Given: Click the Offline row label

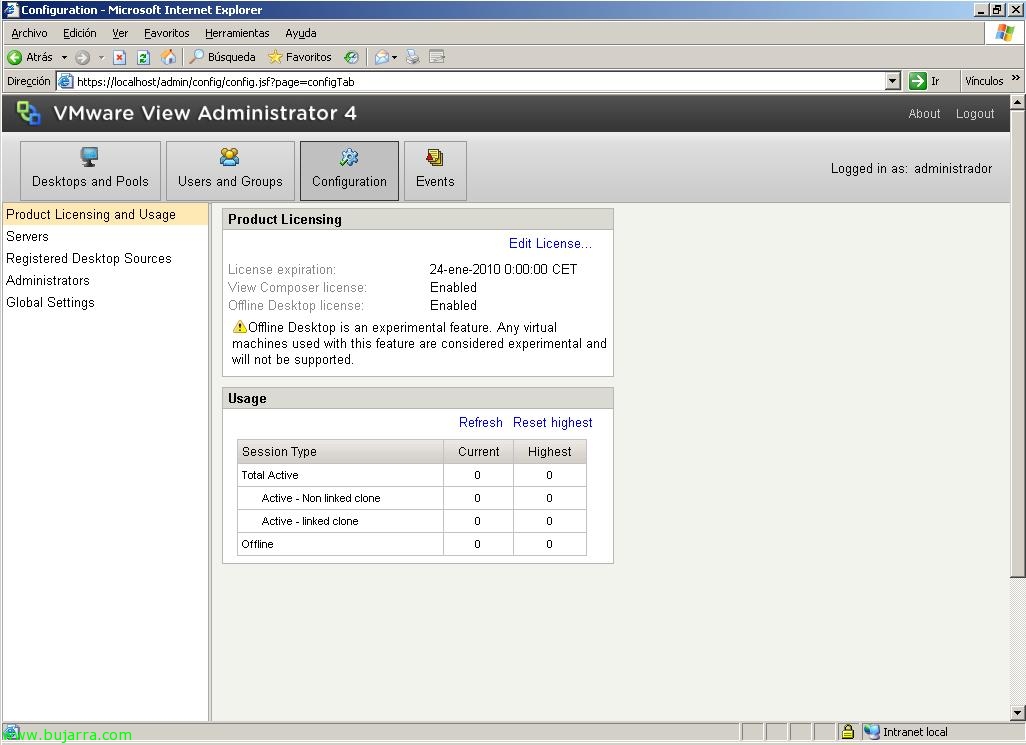Looking at the screenshot, I should 257,544.
